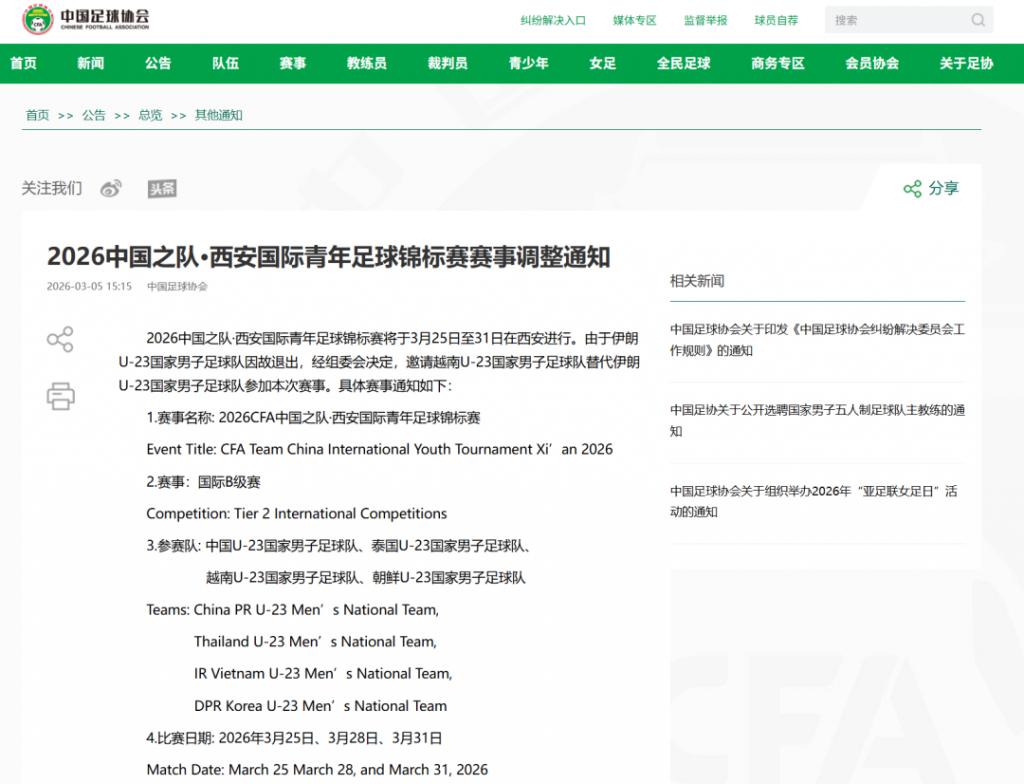Image resolution: width=1024 pixels, height=784 pixels.
Task: Open the 赛事 navigation menu
Action: coord(292,63)
